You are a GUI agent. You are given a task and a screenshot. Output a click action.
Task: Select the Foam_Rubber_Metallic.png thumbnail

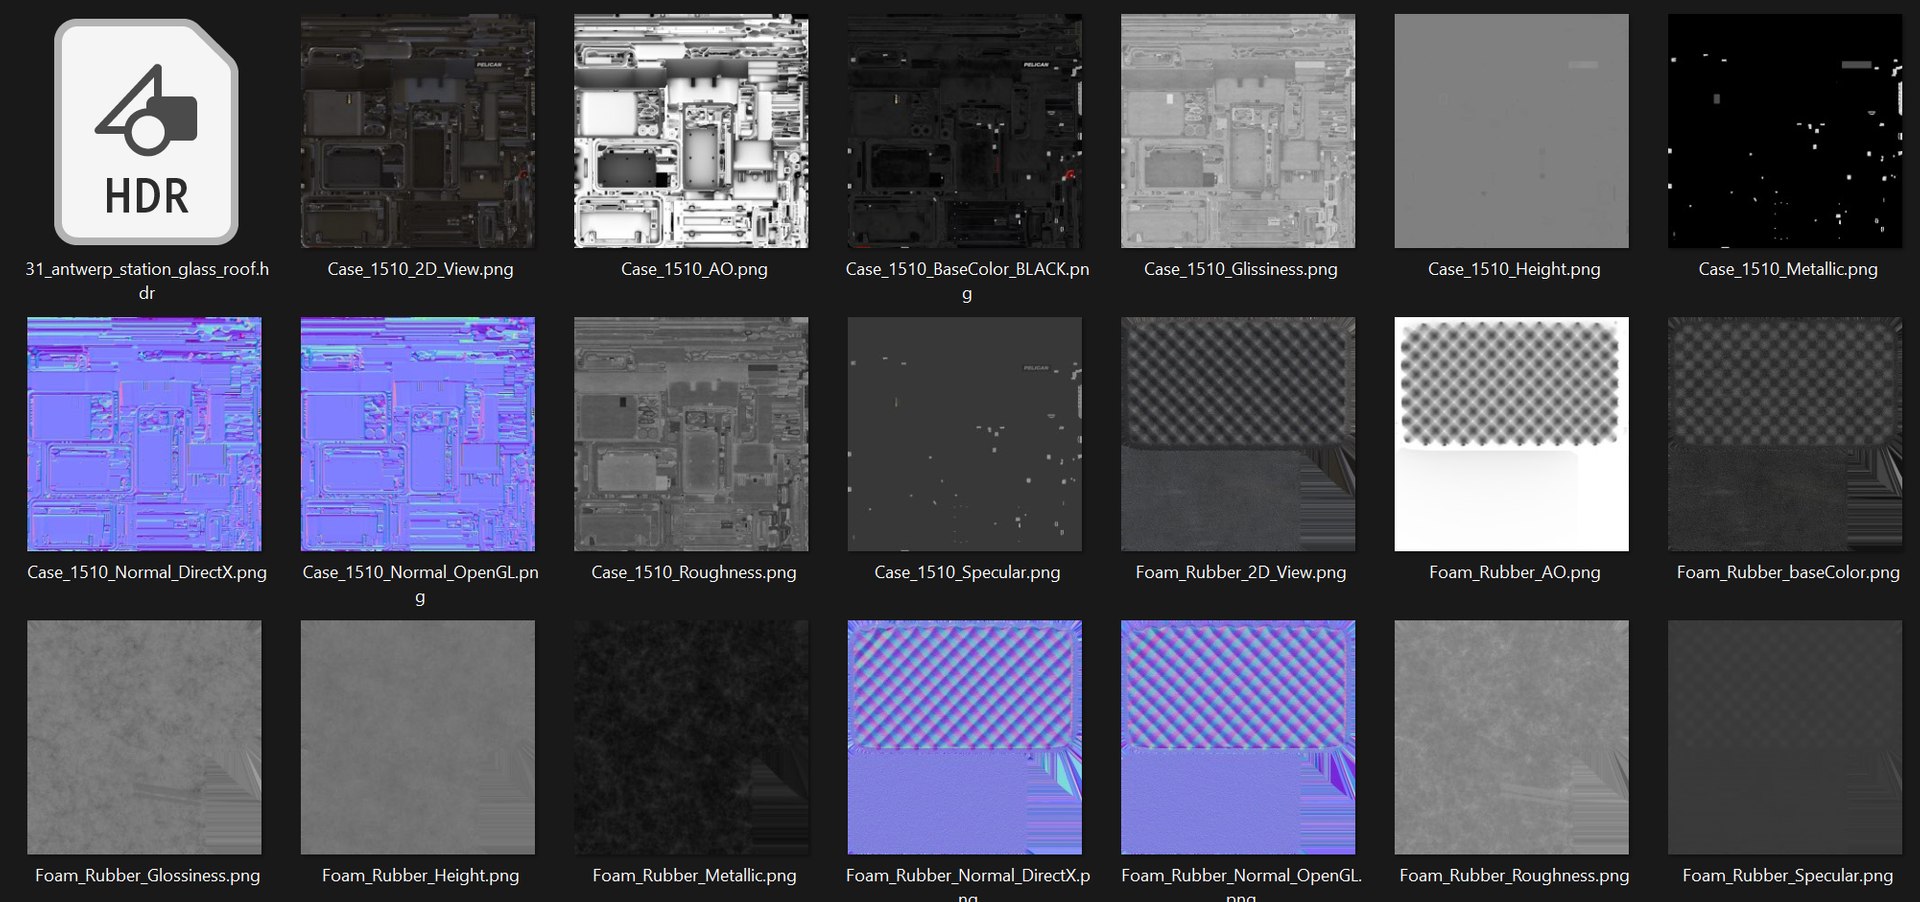691,737
